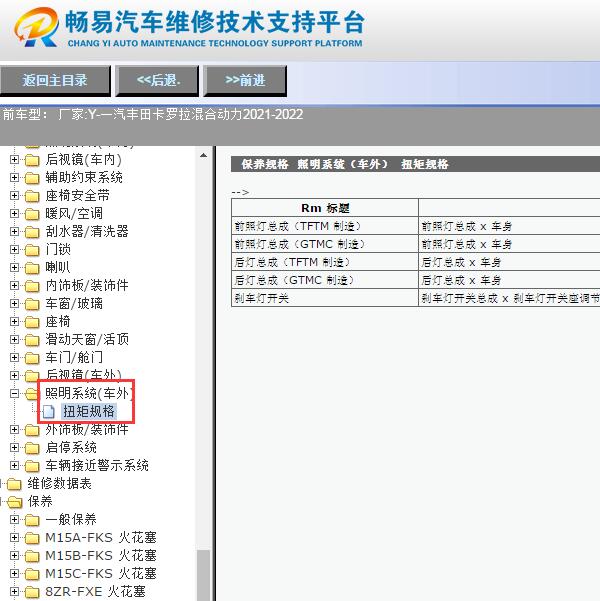This screenshot has height=601, width=600.
Task: Expand the 车门/舱门 node with plus box
Action: click(x=14, y=358)
